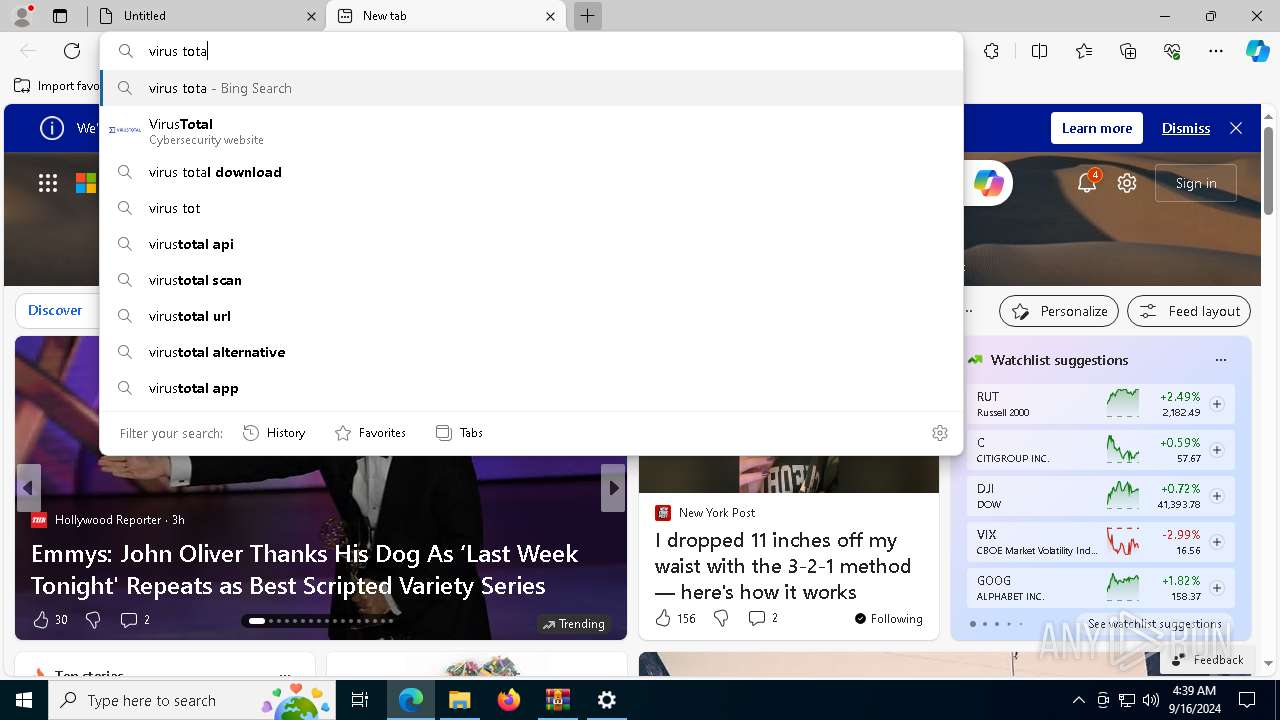Choose 'virustotal api' suggestion
Screen dimensions: 1280x720
pyautogui.click(x=531, y=244)
